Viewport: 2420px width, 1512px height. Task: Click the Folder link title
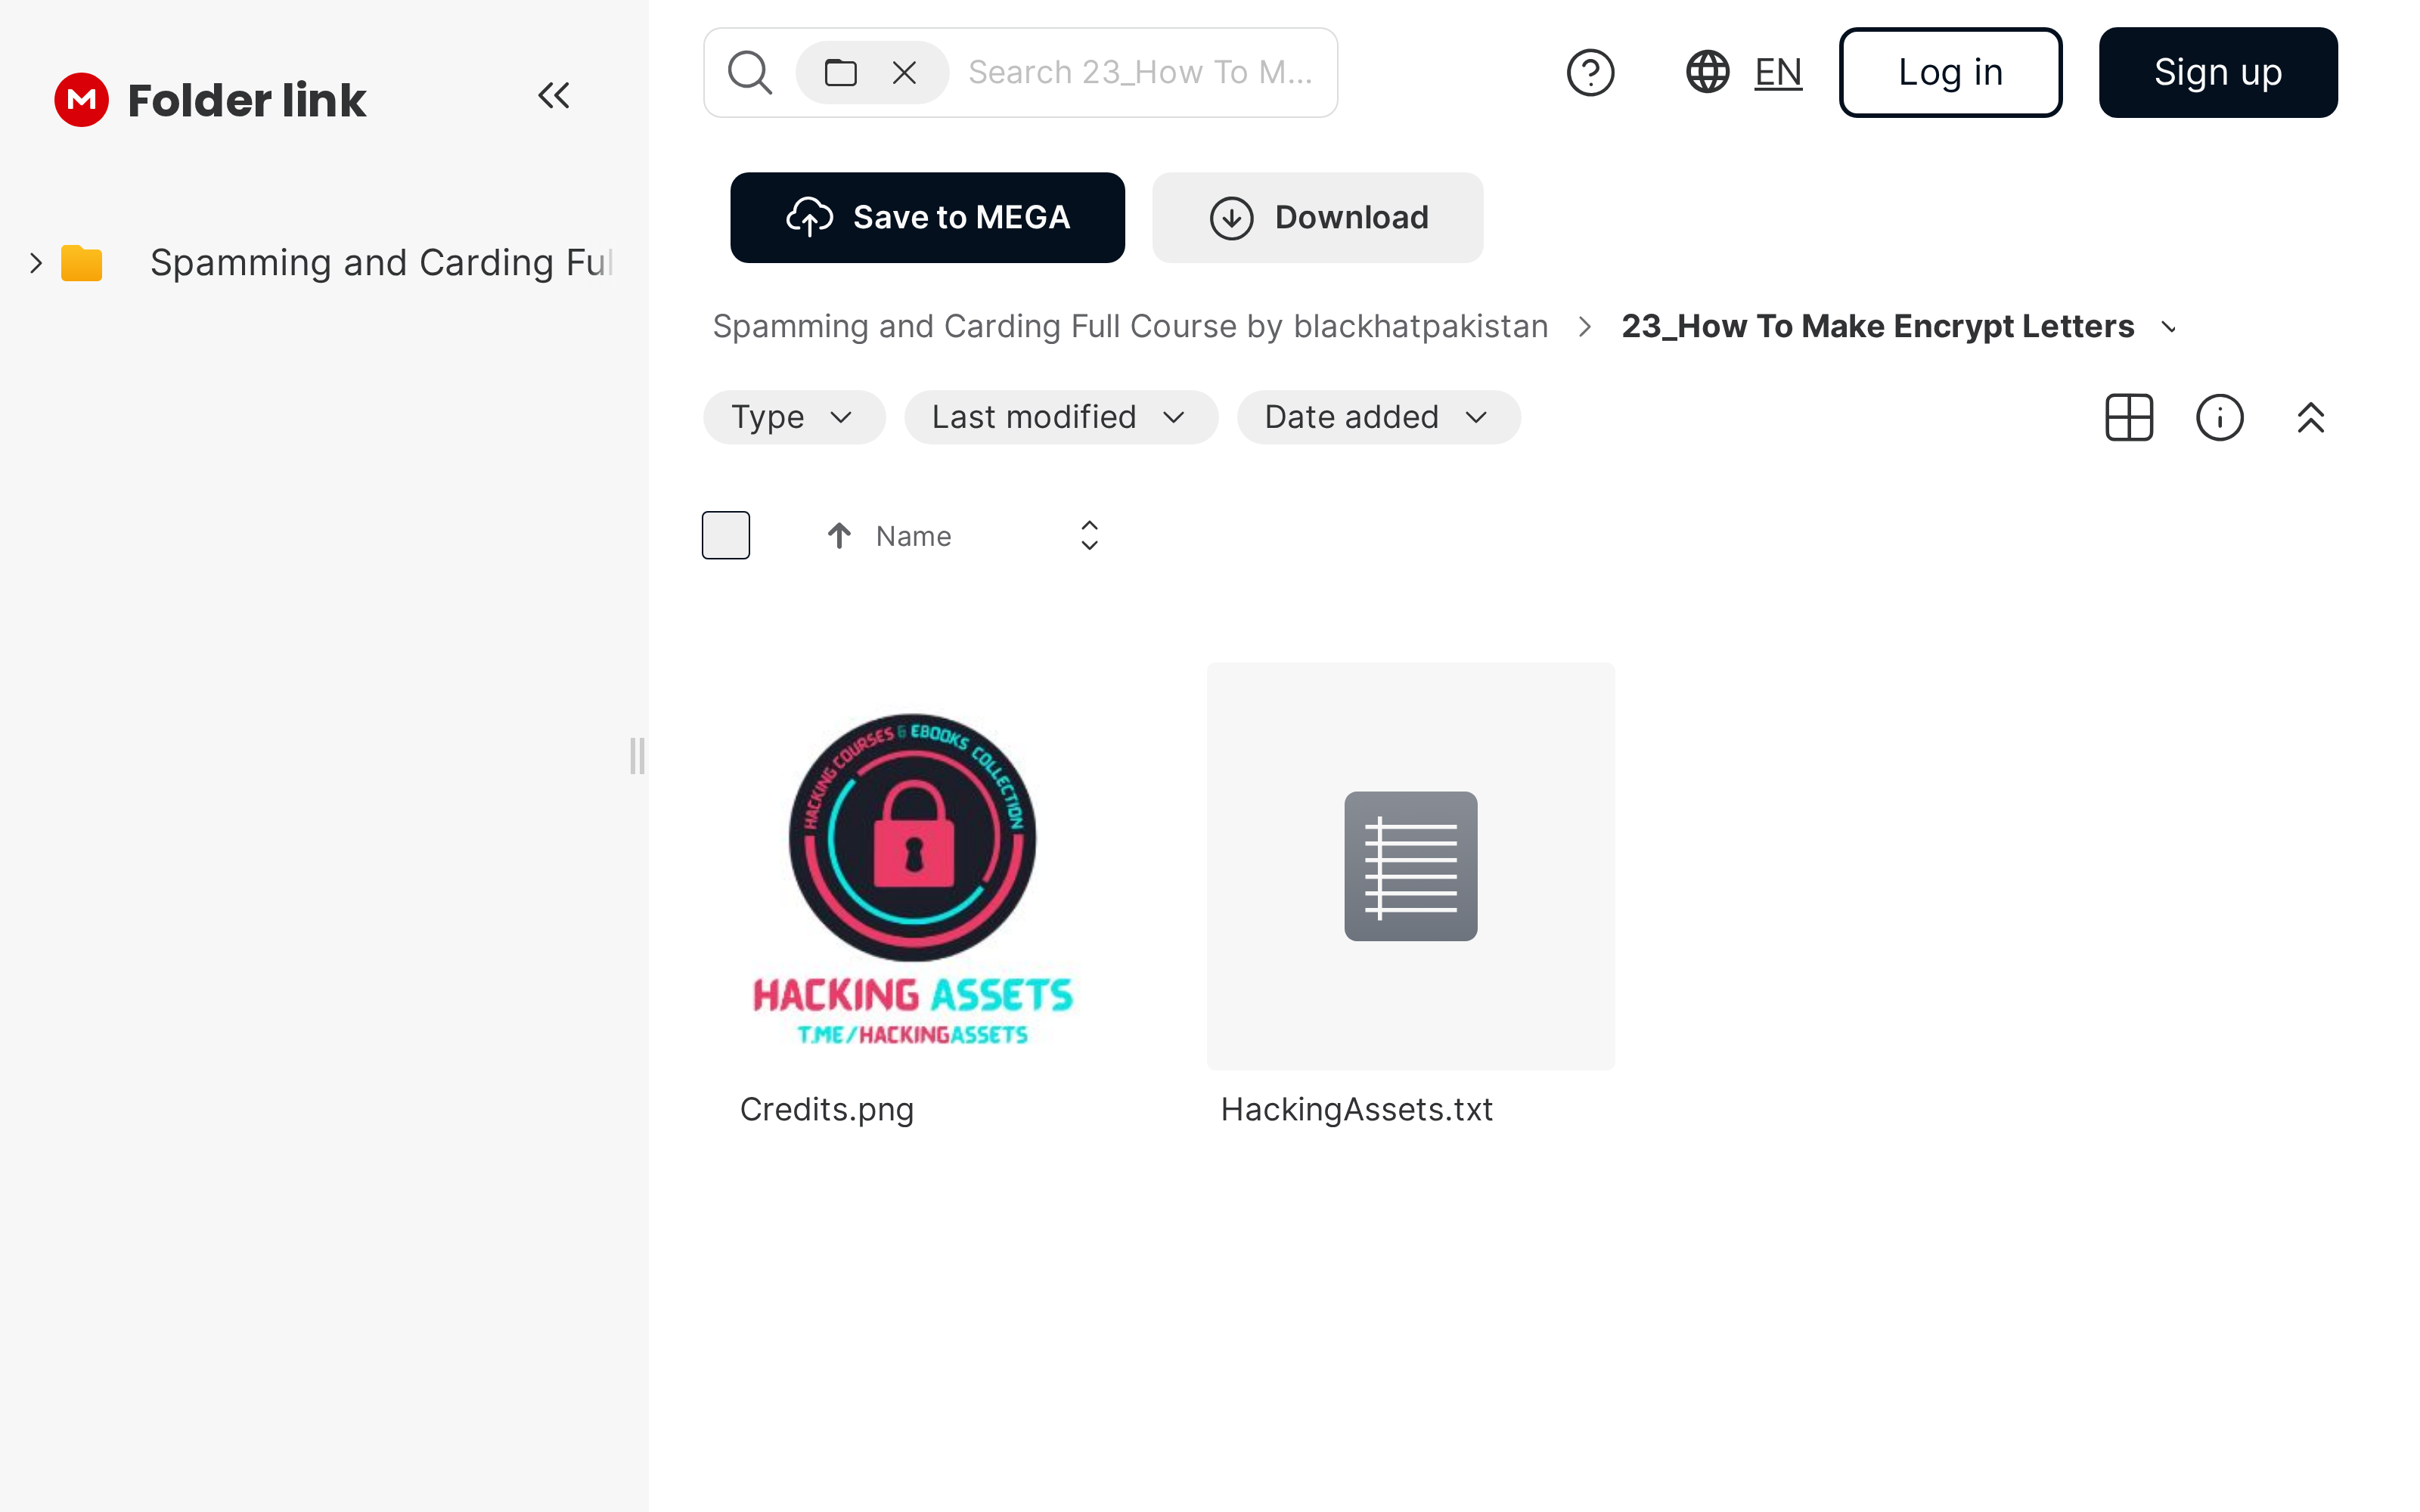[x=247, y=100]
